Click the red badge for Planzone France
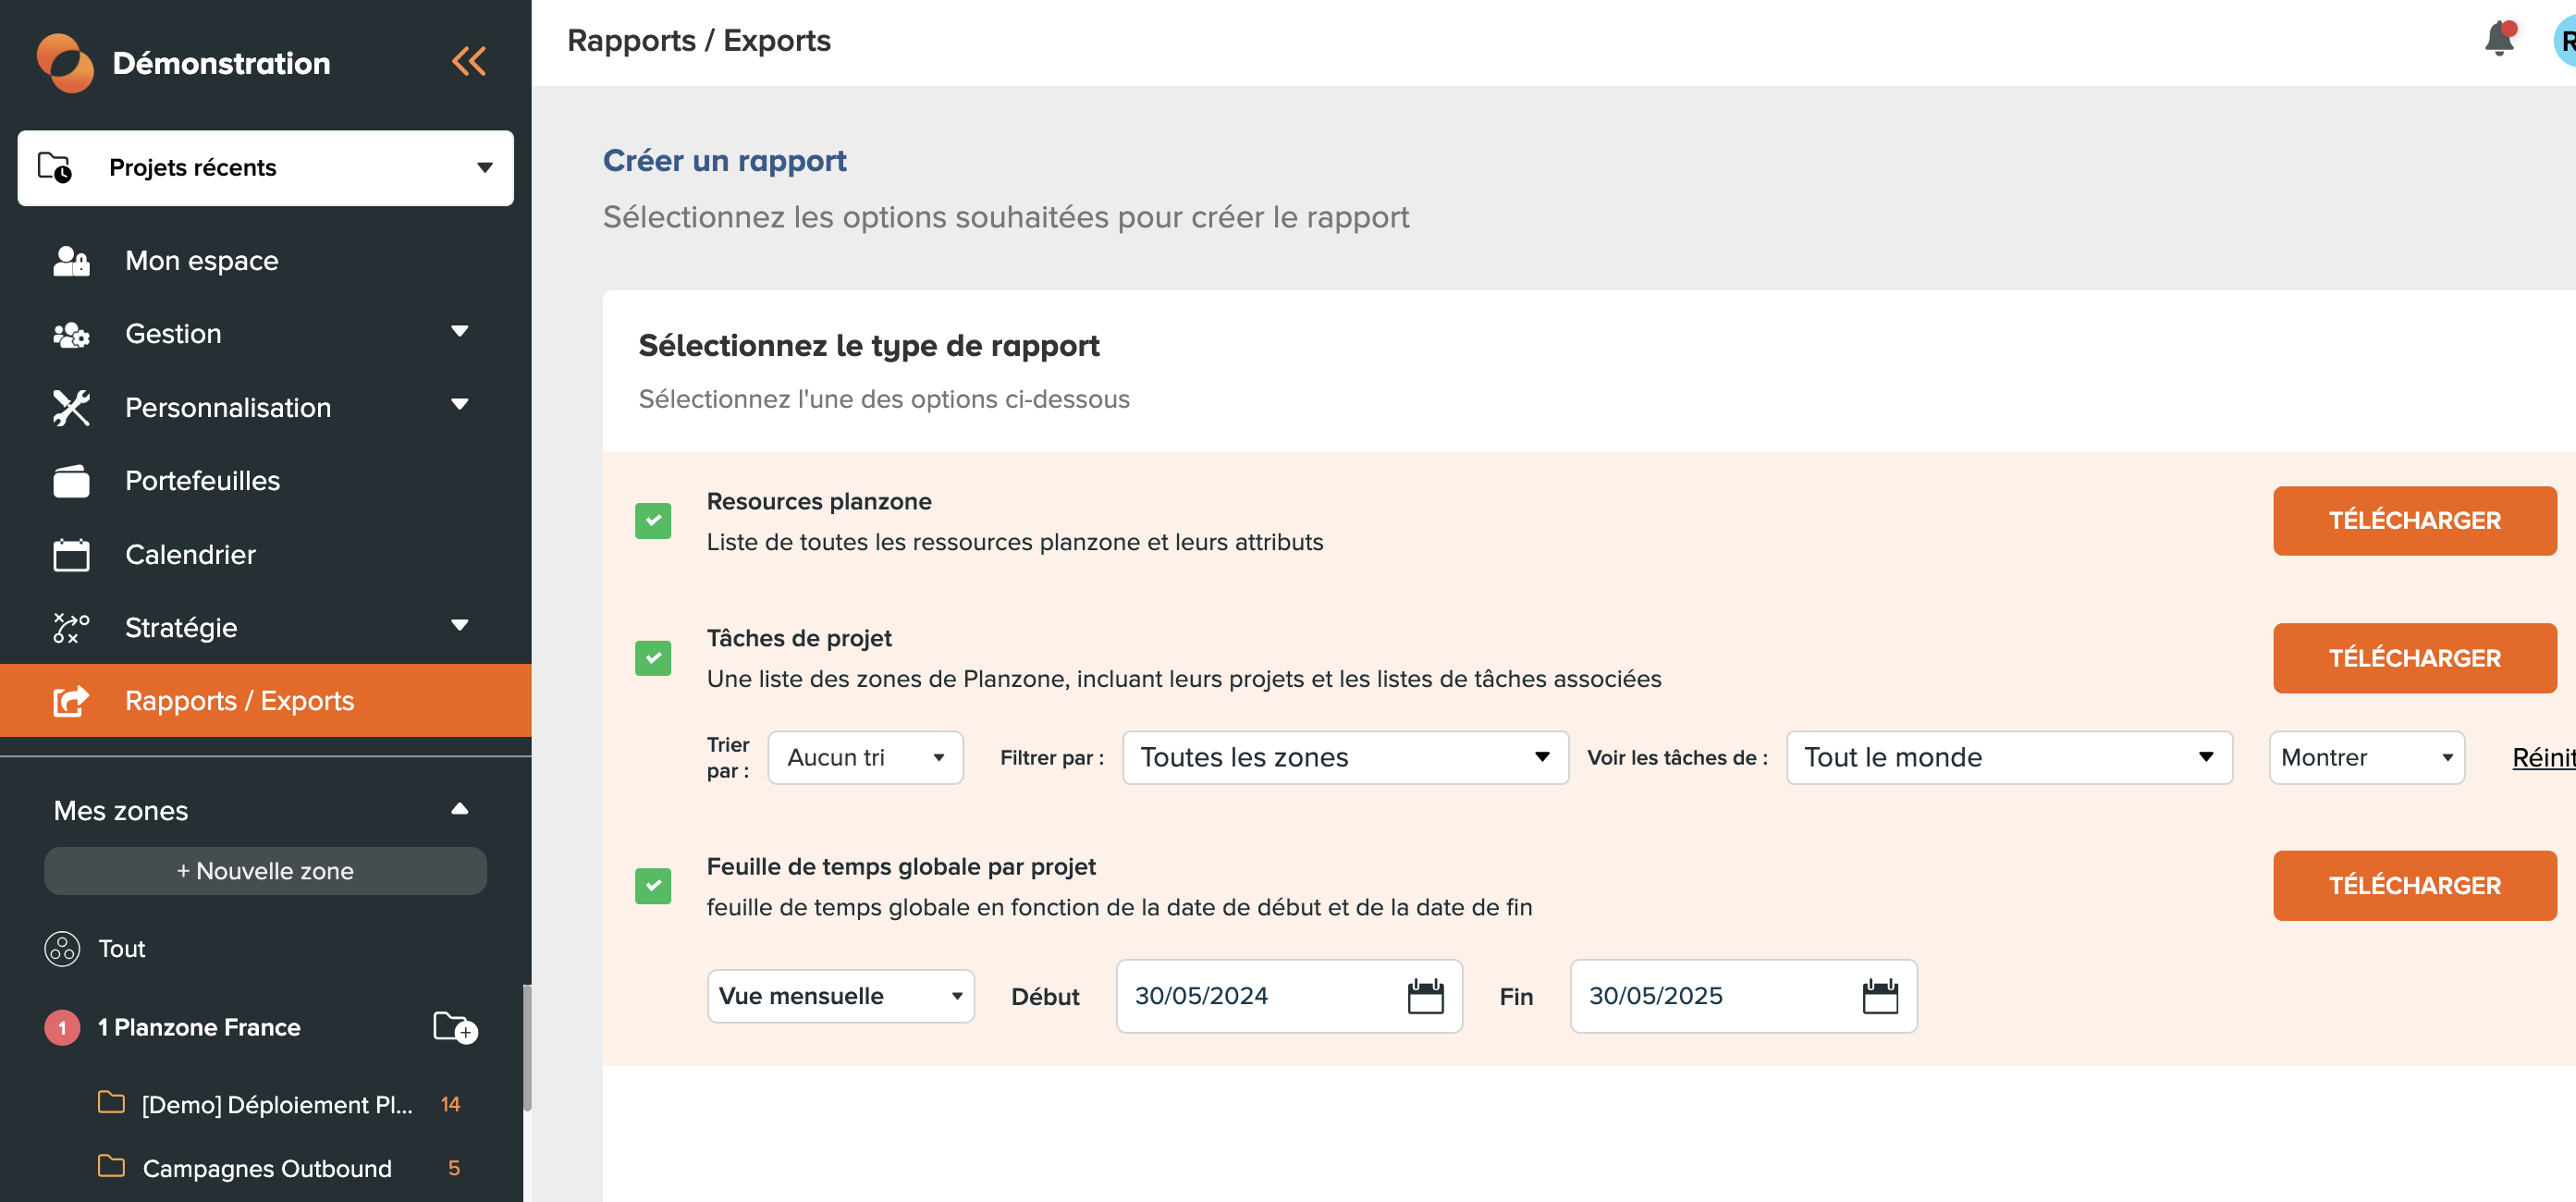 click(62, 1027)
